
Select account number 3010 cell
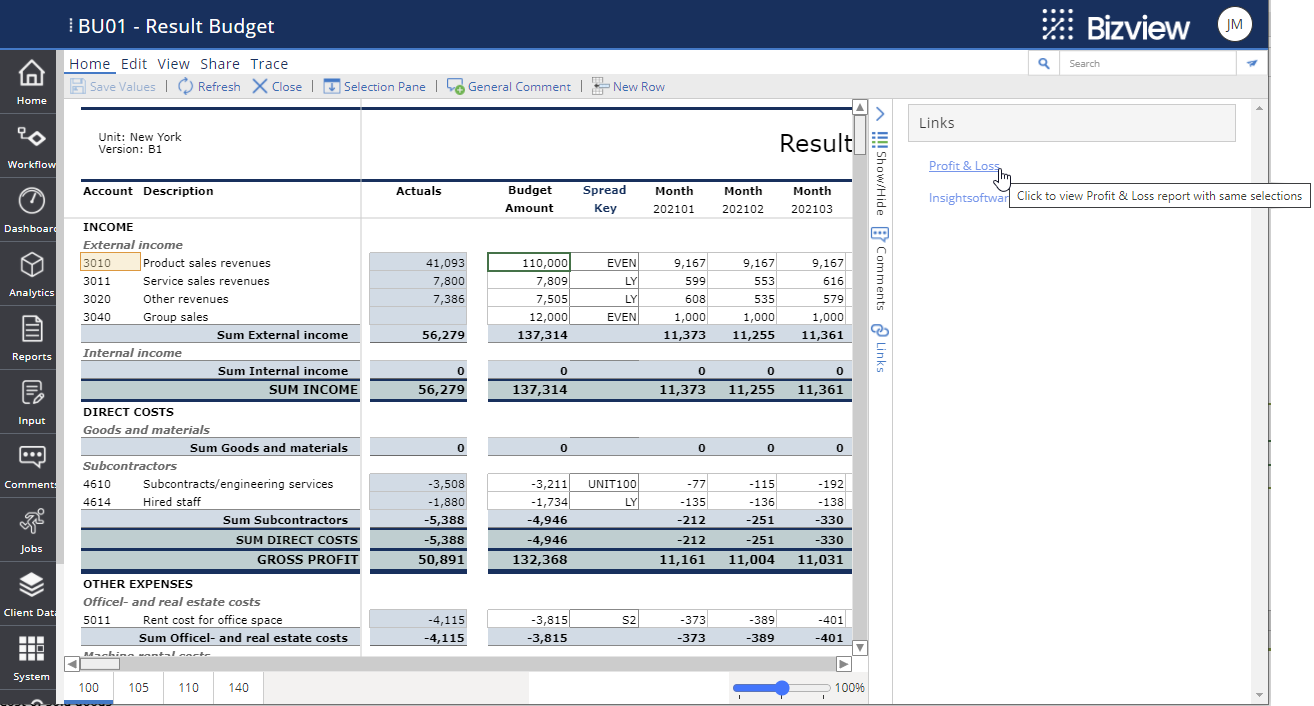pos(110,263)
